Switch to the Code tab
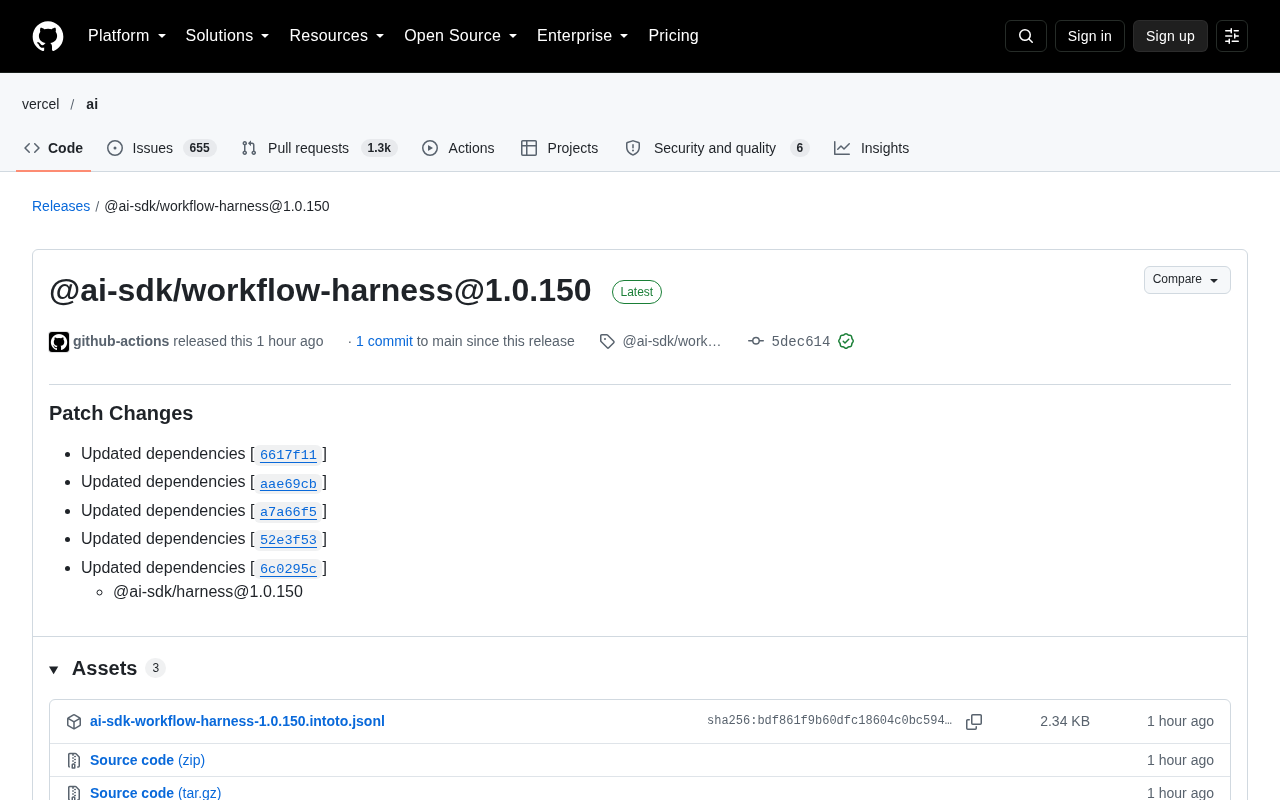This screenshot has width=1280, height=800. pos(54,148)
